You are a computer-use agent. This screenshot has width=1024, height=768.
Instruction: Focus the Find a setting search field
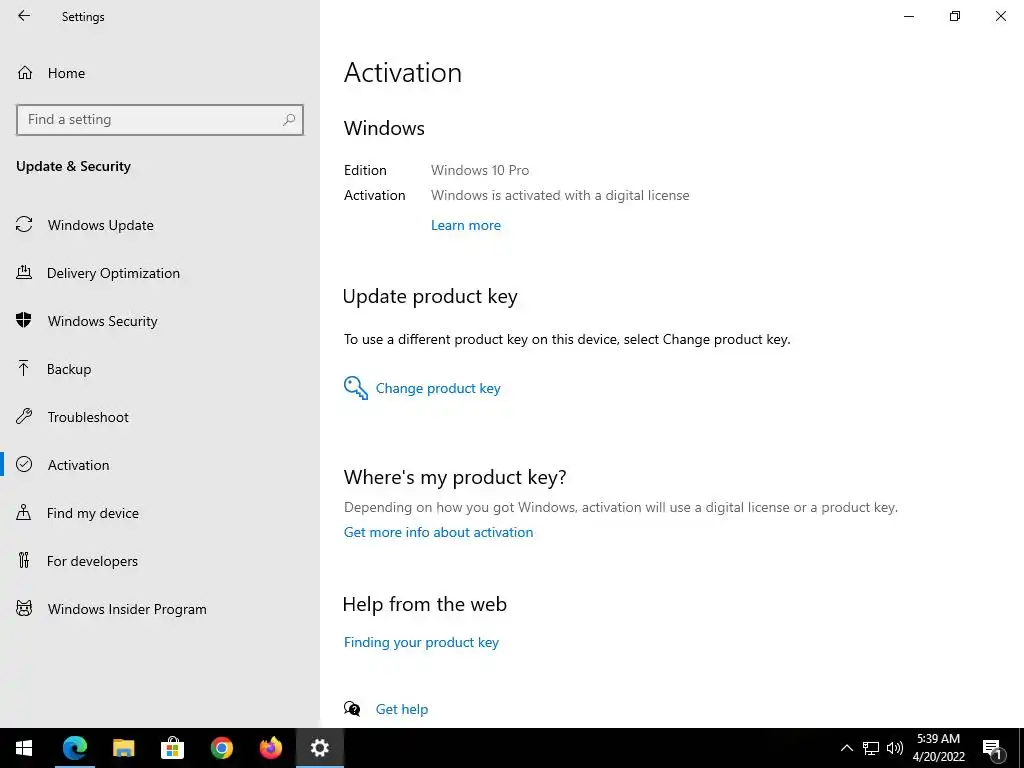160,120
